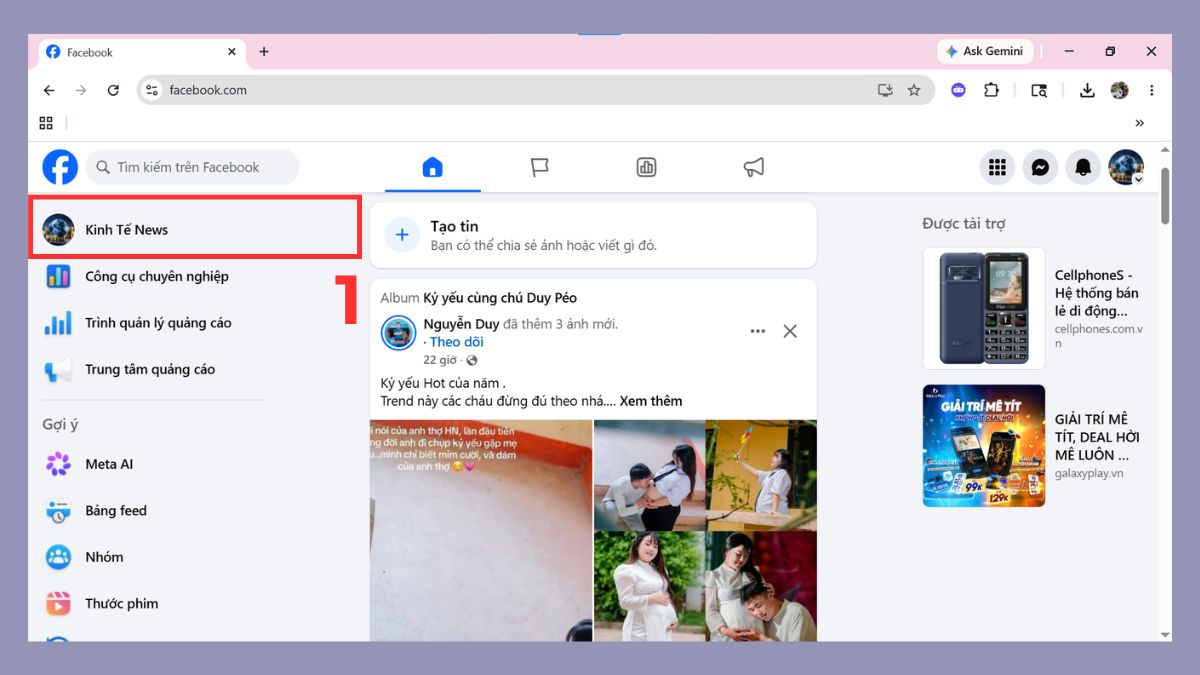This screenshot has width=1200, height=675.
Task: Reload the Facebook page
Action: 113,90
